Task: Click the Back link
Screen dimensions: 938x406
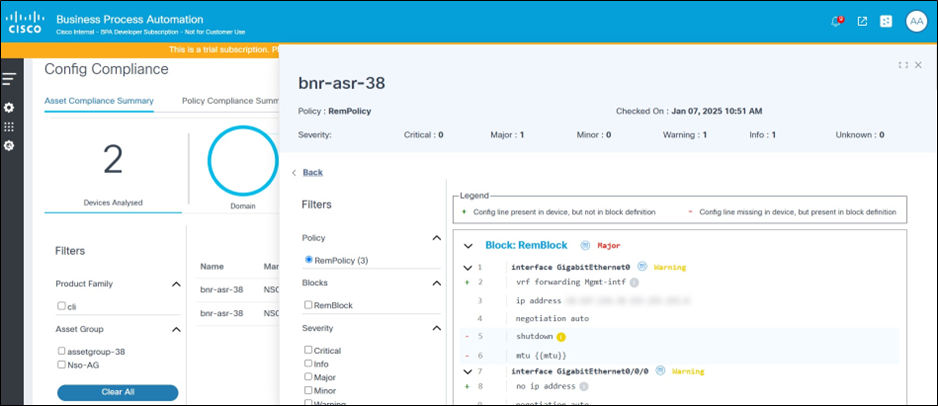Action: (x=313, y=172)
